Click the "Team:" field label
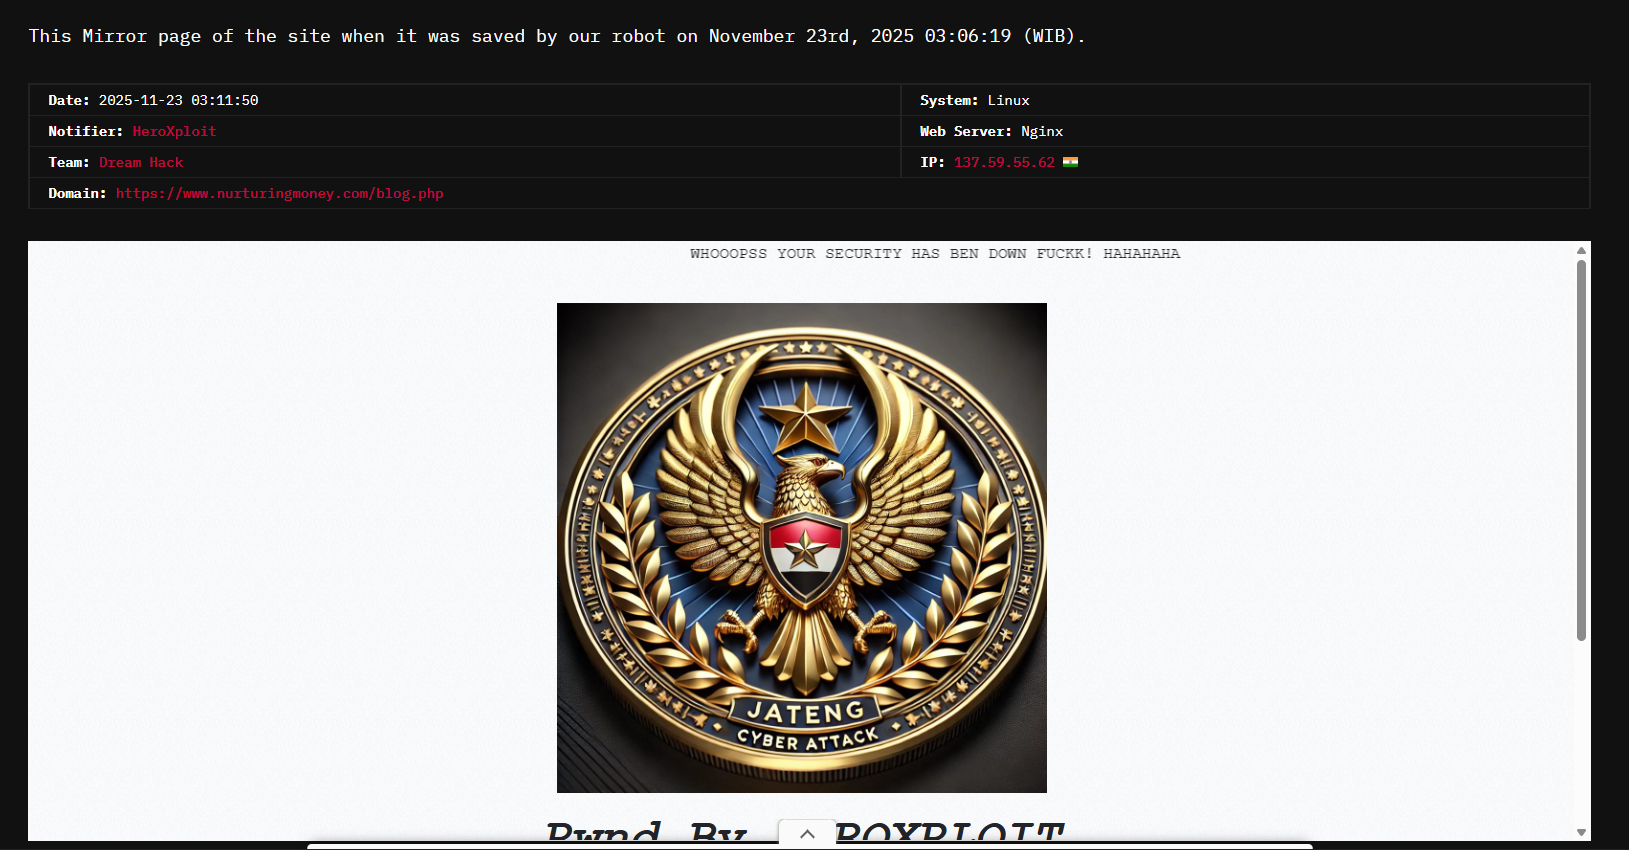The width and height of the screenshot is (1629, 850). pyautogui.click(x=68, y=162)
